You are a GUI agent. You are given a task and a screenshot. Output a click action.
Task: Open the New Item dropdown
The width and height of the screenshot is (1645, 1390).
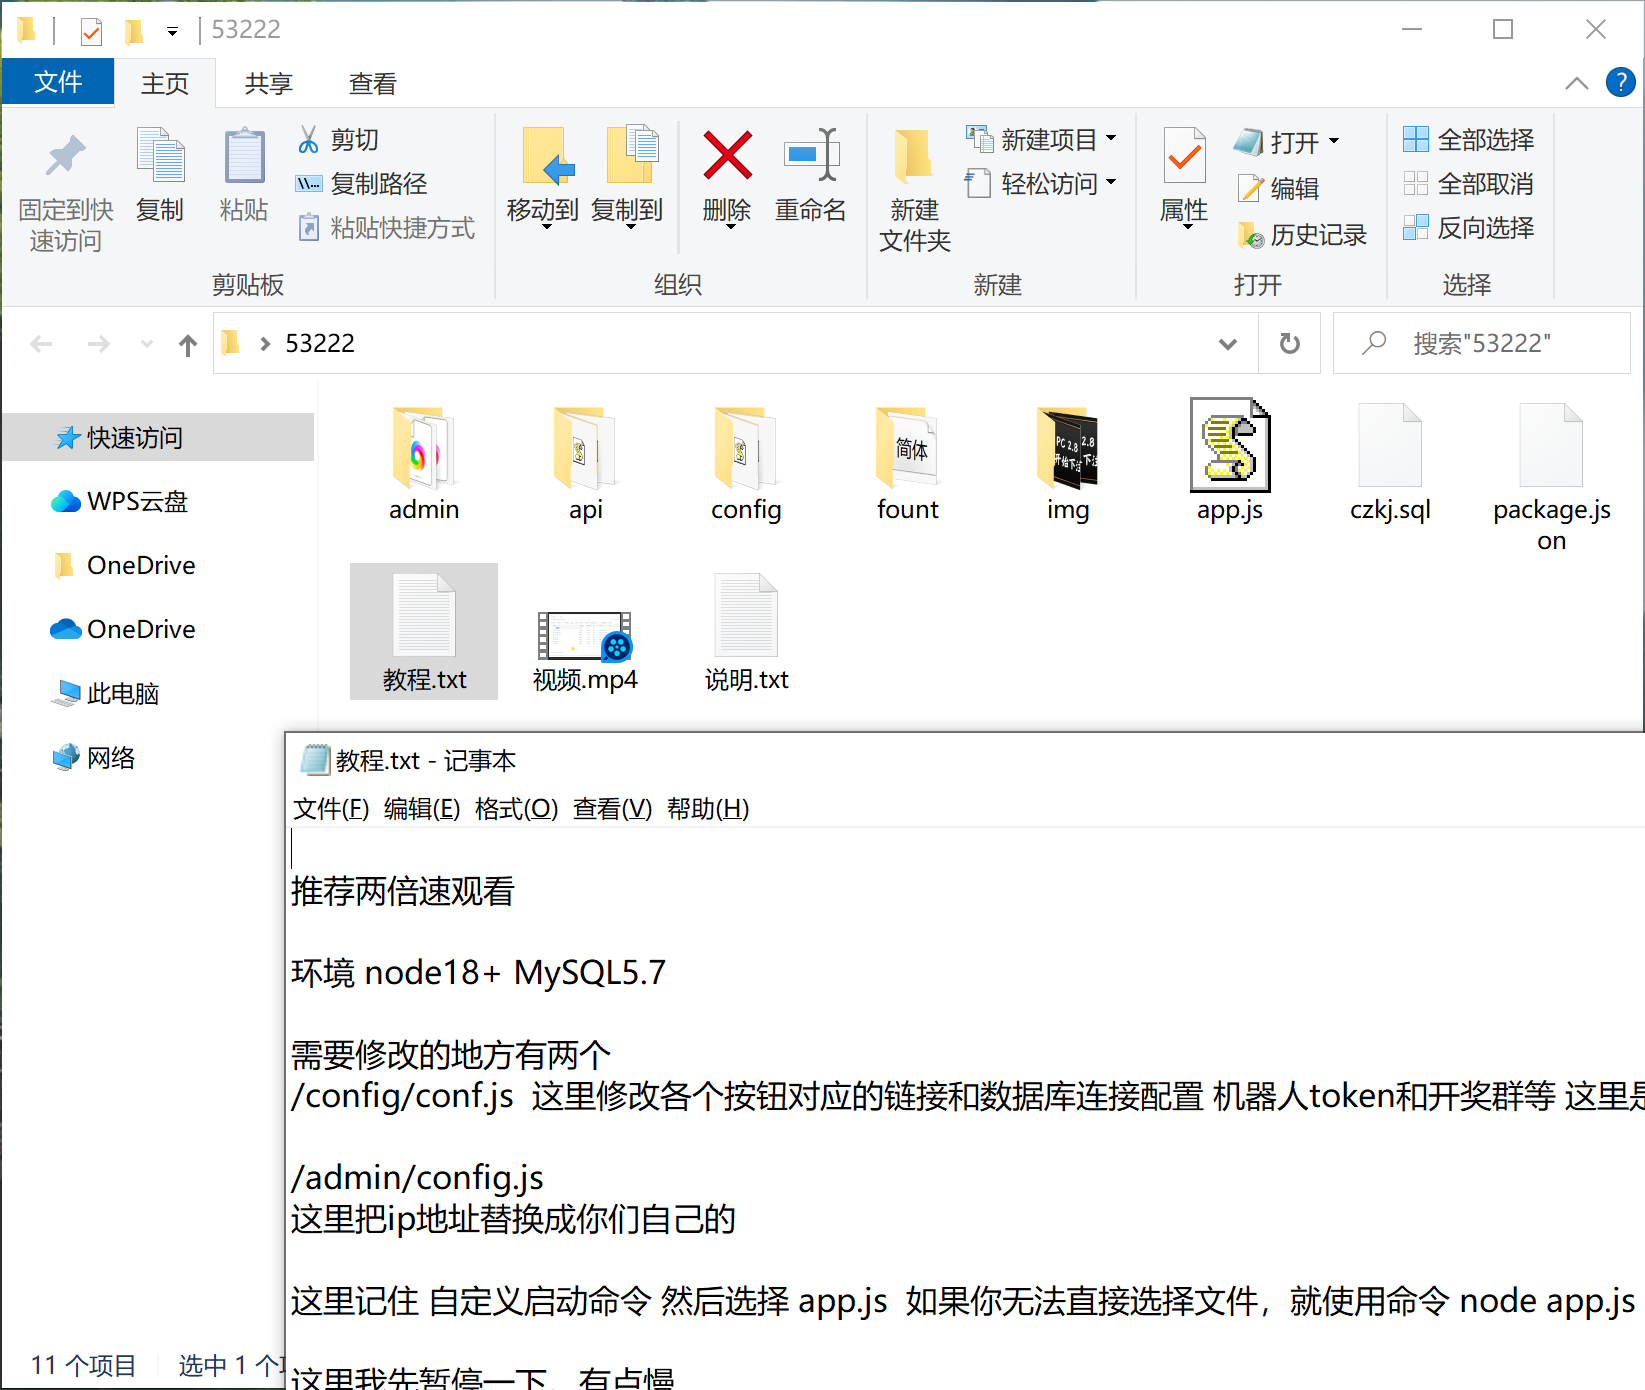pos(1041,140)
